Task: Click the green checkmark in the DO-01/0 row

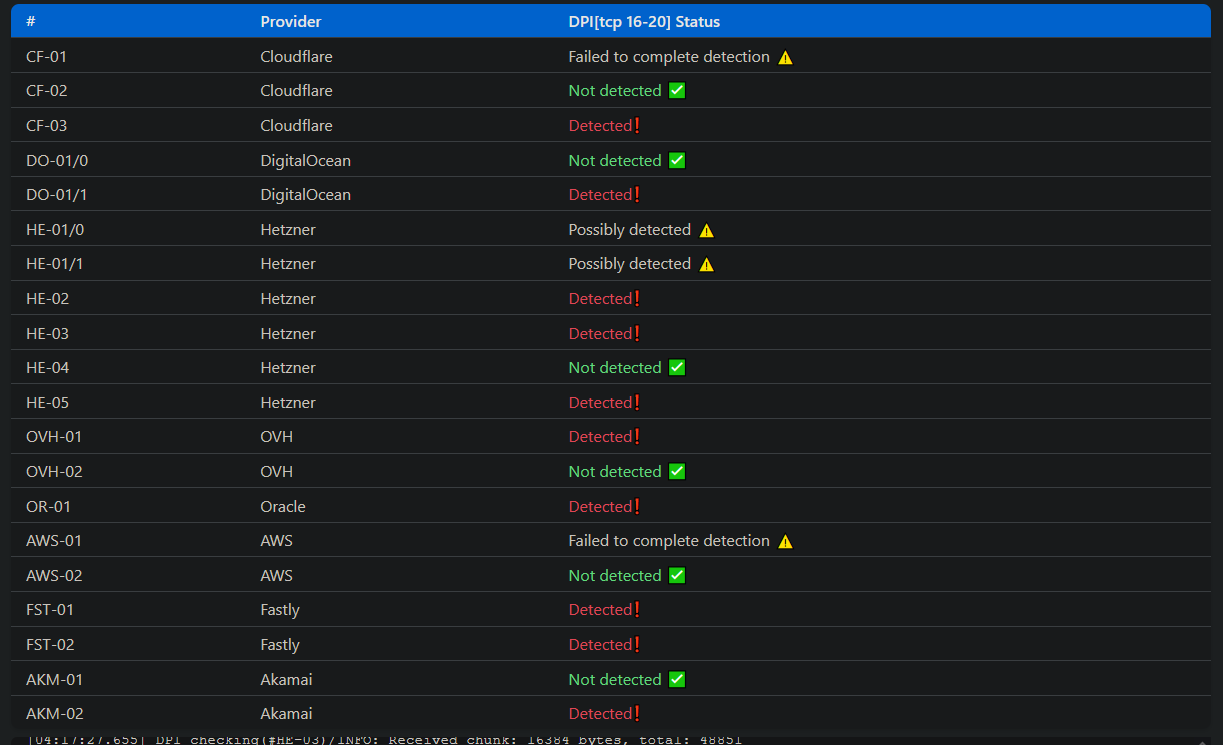Action: (x=677, y=160)
